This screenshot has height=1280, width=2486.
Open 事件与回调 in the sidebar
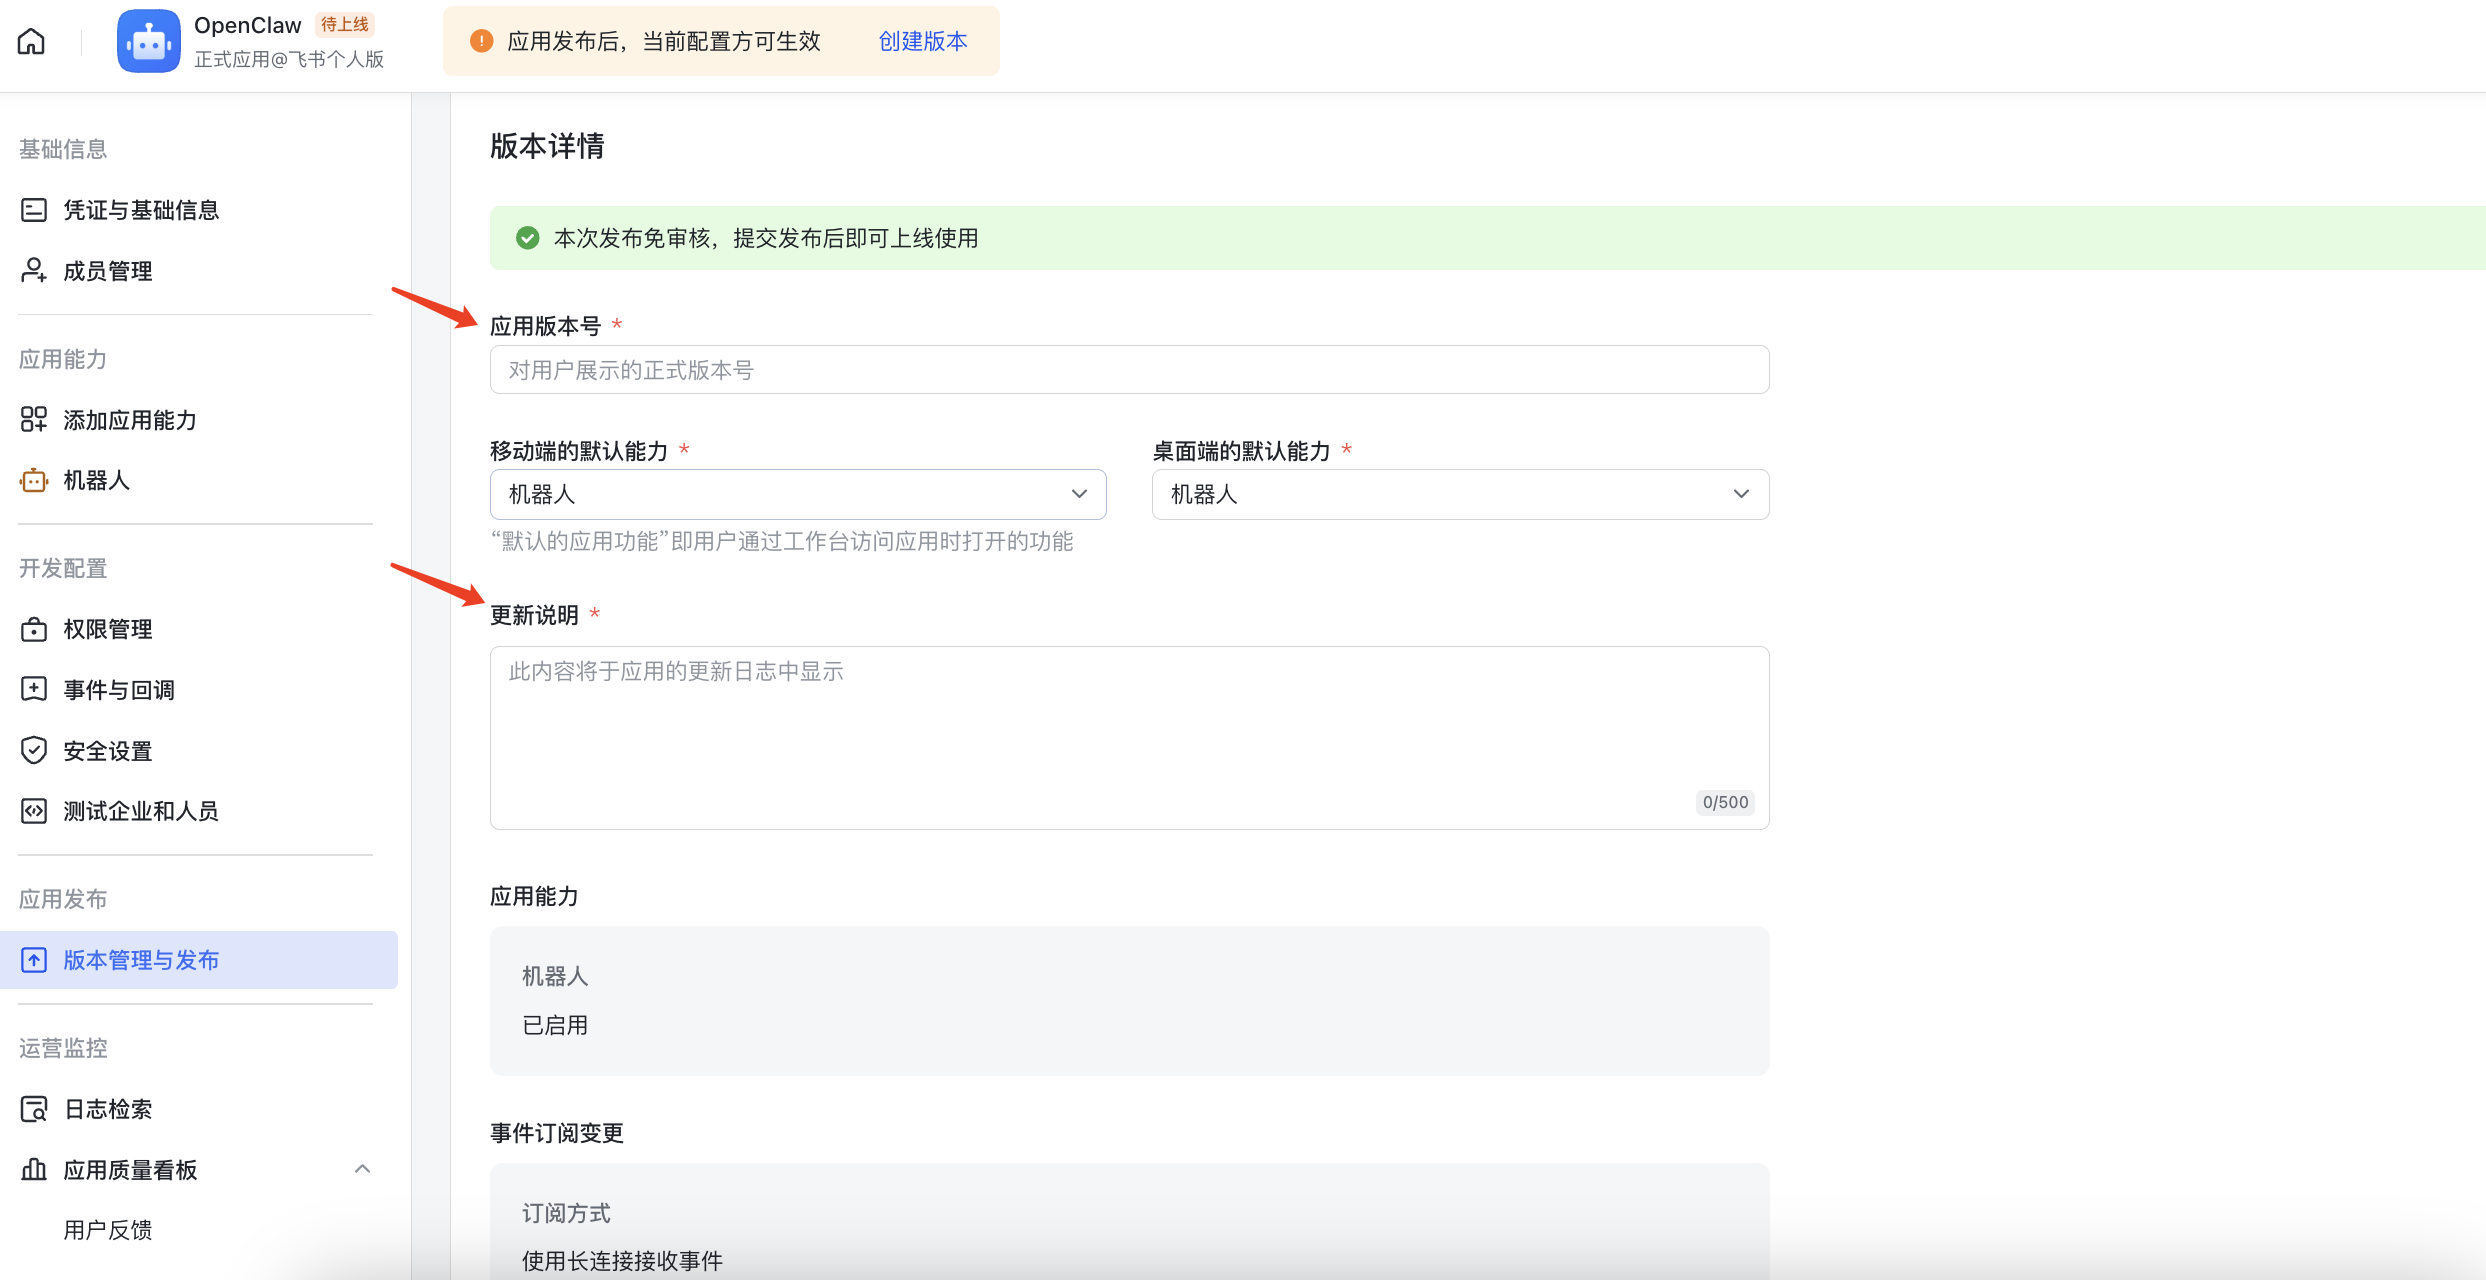pos(118,690)
